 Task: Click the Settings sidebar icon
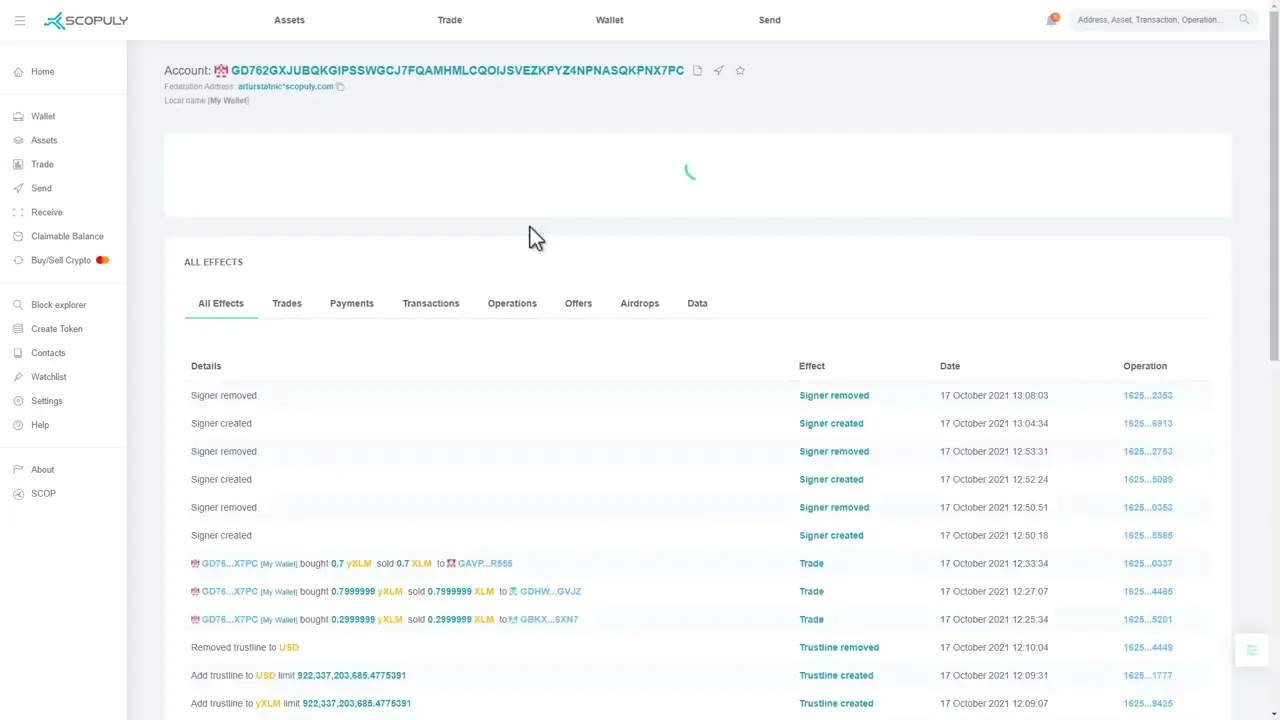tap(18, 401)
